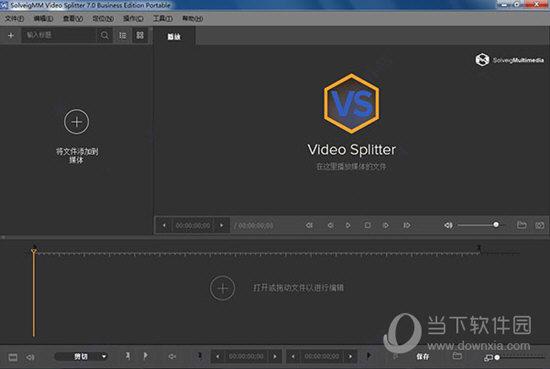Jump to next marker in player controls
Screen dimensions: 550x369
(407, 225)
